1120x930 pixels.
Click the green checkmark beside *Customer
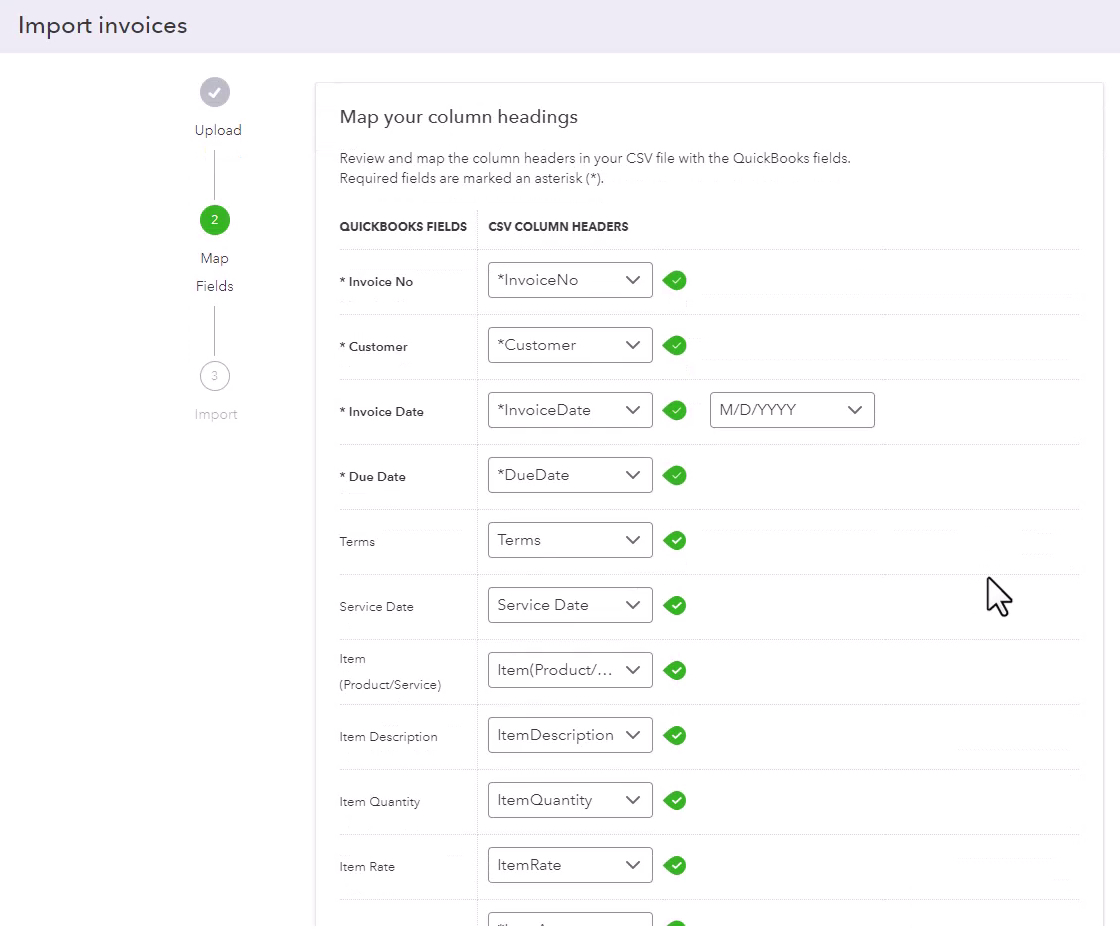coord(674,346)
